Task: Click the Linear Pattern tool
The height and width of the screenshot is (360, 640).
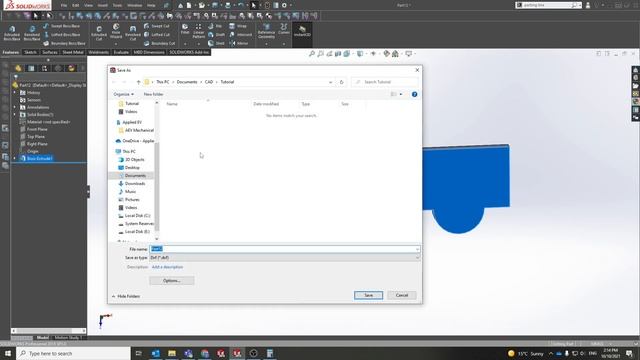Action: [198, 31]
